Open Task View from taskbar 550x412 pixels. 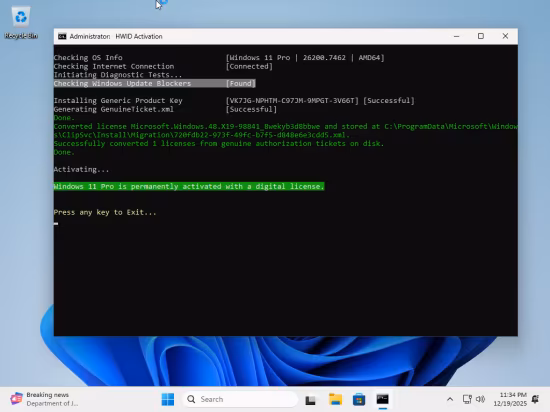(310, 399)
